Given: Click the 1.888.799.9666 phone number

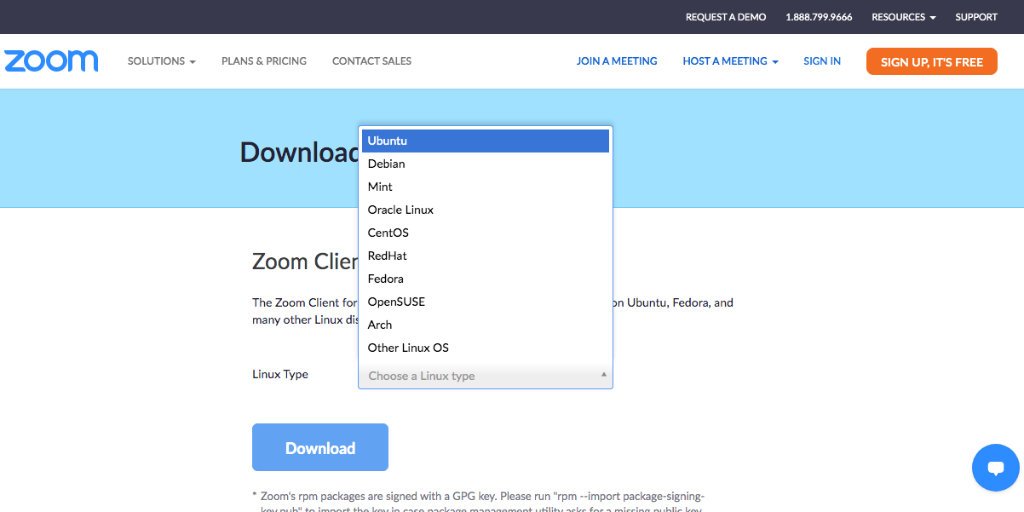Looking at the screenshot, I should pyautogui.click(x=819, y=17).
